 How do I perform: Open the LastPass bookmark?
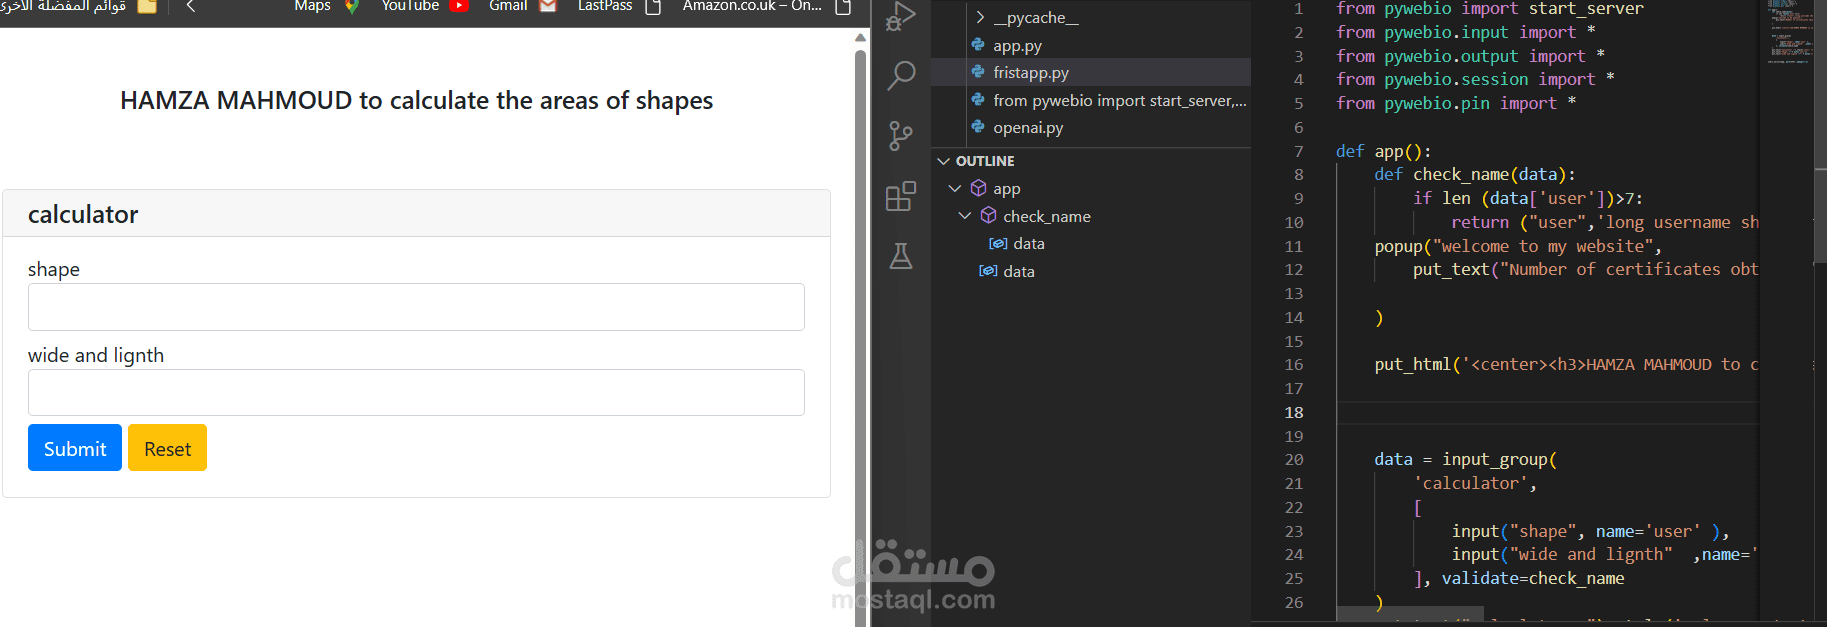tap(605, 6)
